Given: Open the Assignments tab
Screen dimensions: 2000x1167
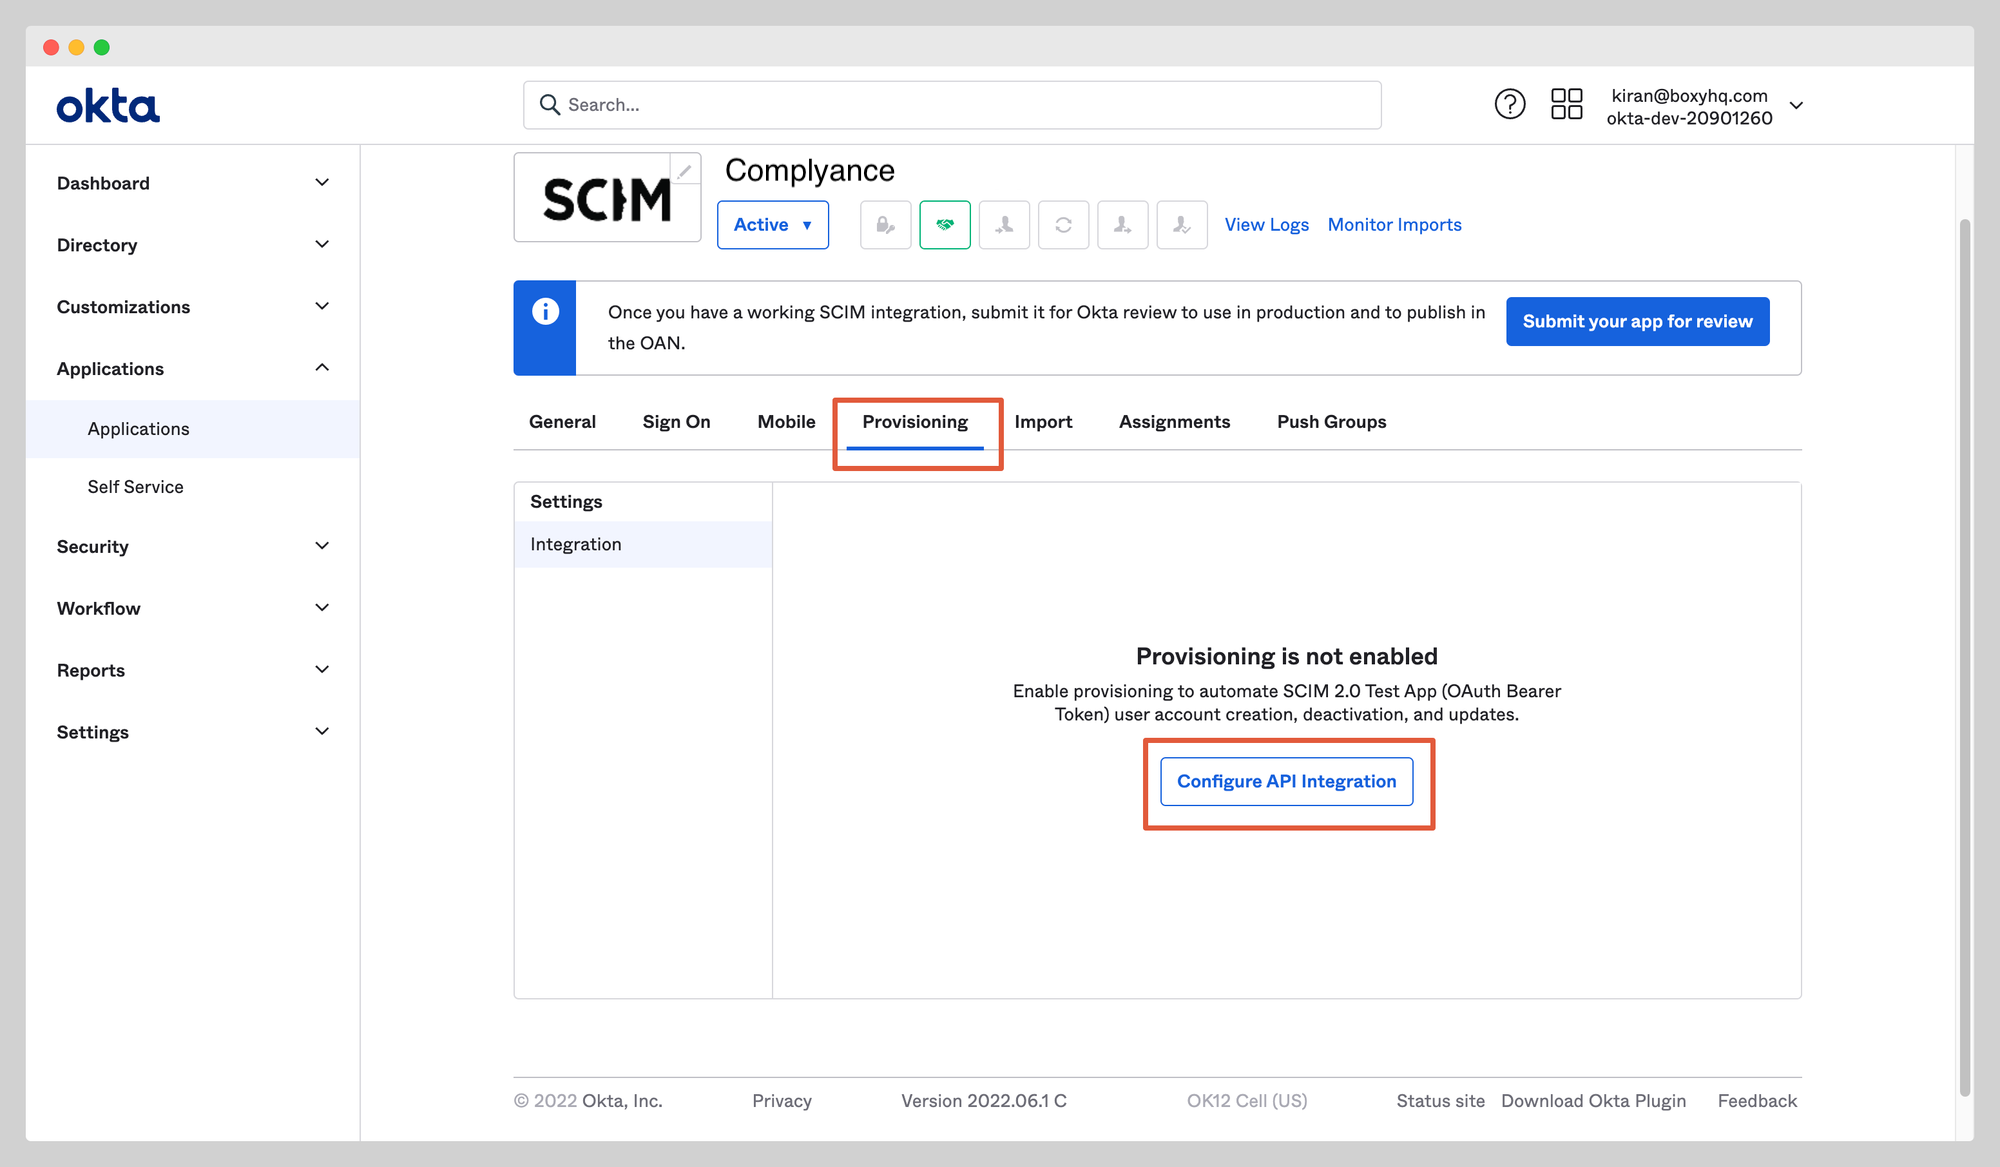Looking at the screenshot, I should (1174, 422).
